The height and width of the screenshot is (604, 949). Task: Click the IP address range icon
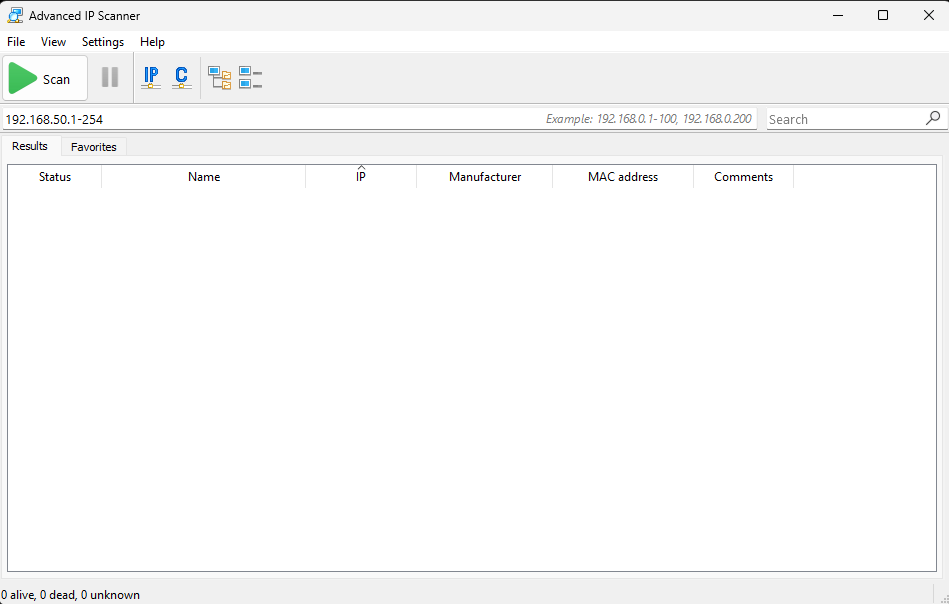coord(151,77)
